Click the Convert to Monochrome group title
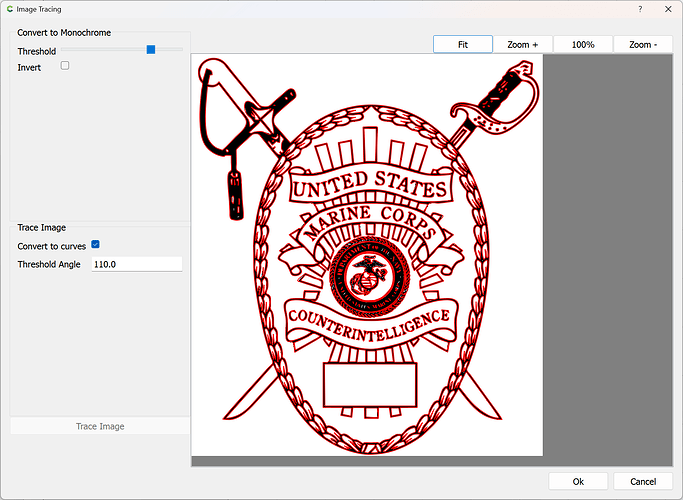 coord(64,33)
